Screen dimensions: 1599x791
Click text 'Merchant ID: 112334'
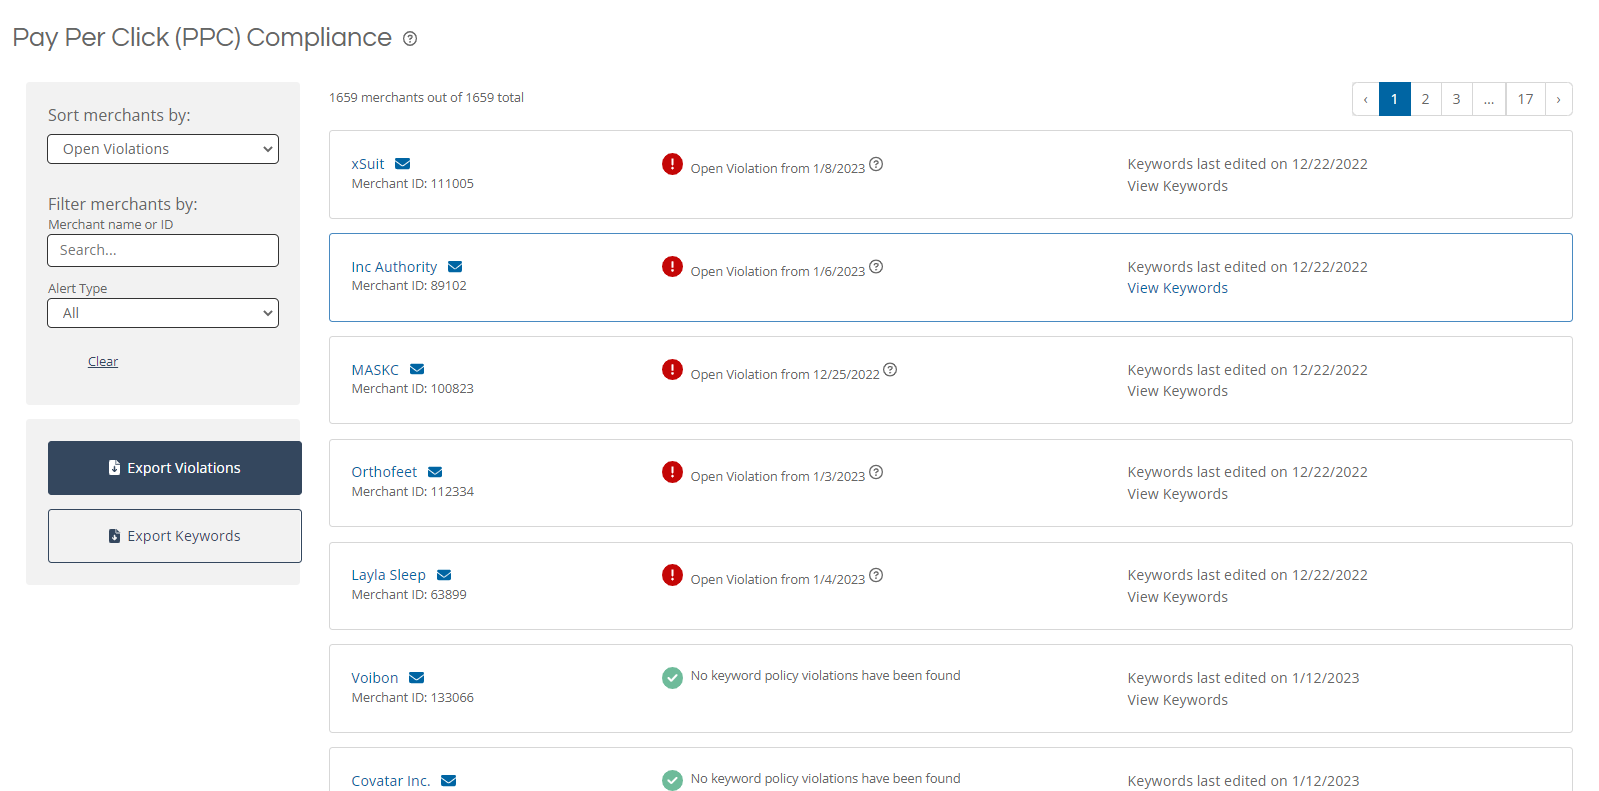[413, 492]
